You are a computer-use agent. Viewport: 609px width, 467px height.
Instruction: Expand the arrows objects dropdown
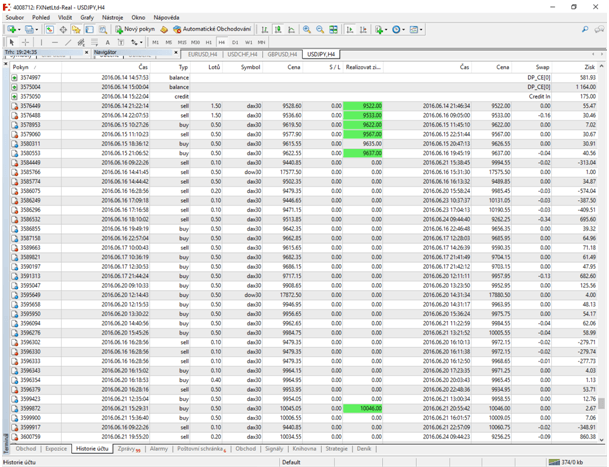point(141,43)
